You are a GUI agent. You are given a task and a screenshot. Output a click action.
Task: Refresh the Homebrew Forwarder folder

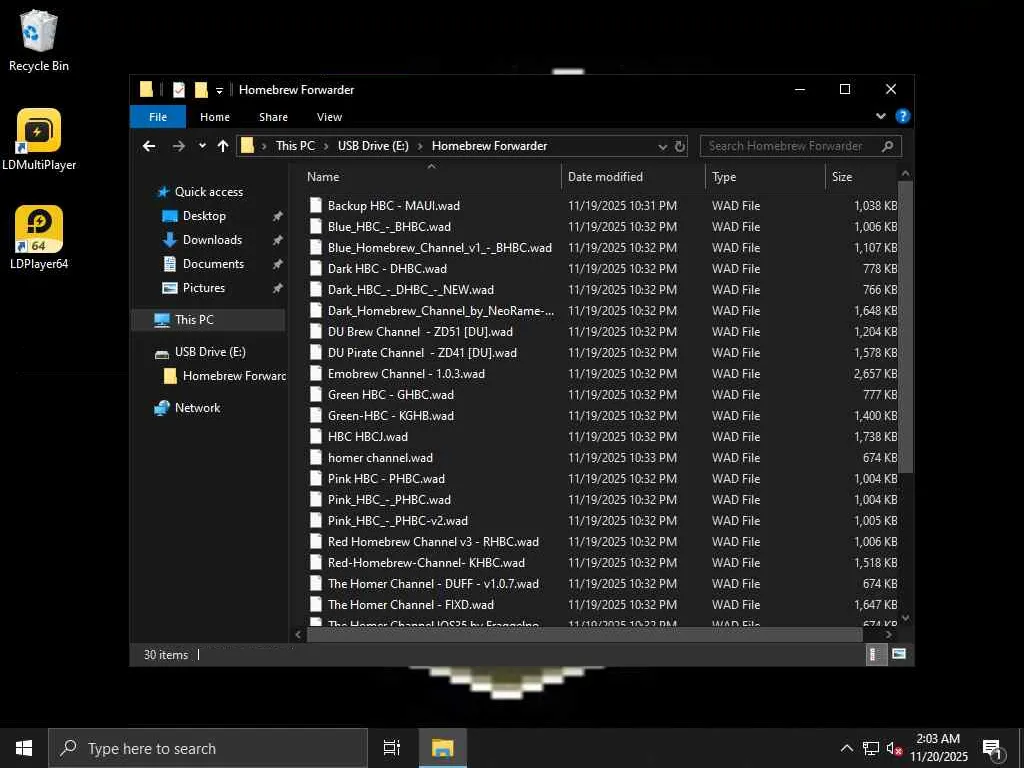click(680, 146)
